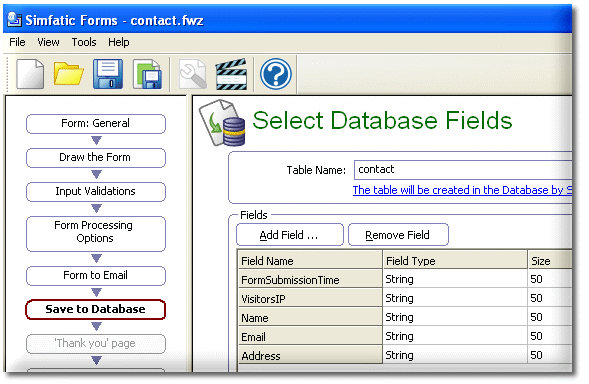Open help with the blue question mark icon
The image size is (589, 384).
pyautogui.click(x=276, y=74)
